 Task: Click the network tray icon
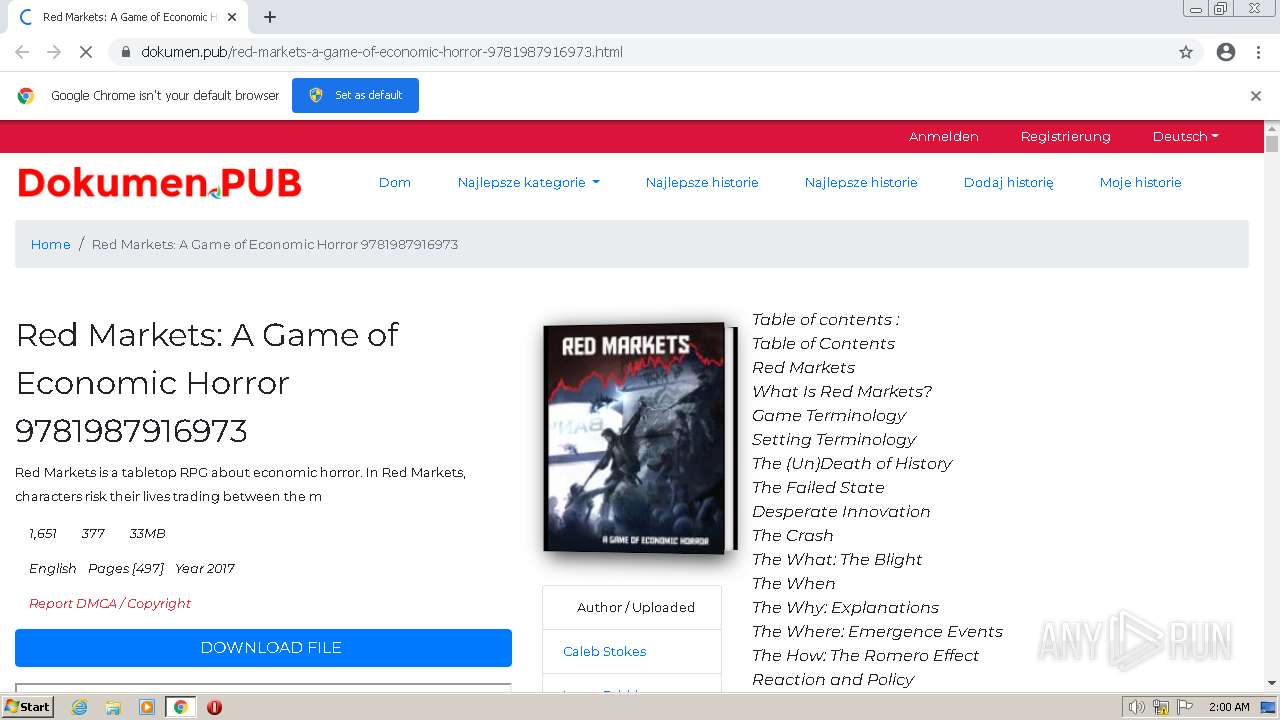1161,707
